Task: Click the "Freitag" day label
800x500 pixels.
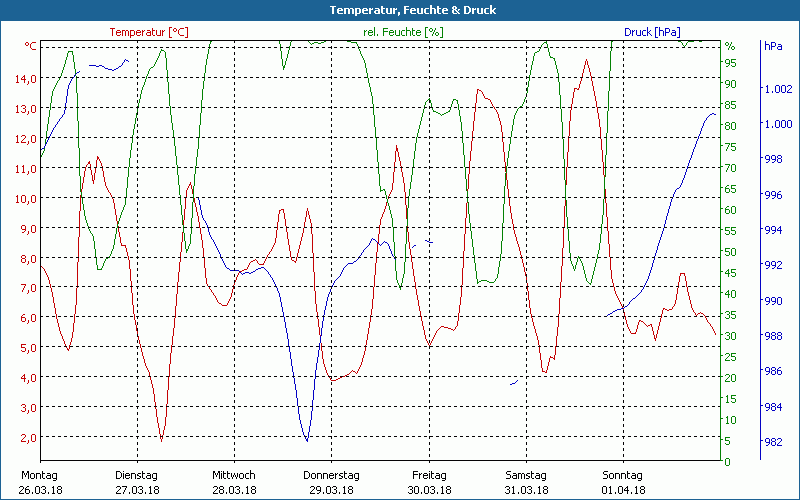Action: click(429, 475)
